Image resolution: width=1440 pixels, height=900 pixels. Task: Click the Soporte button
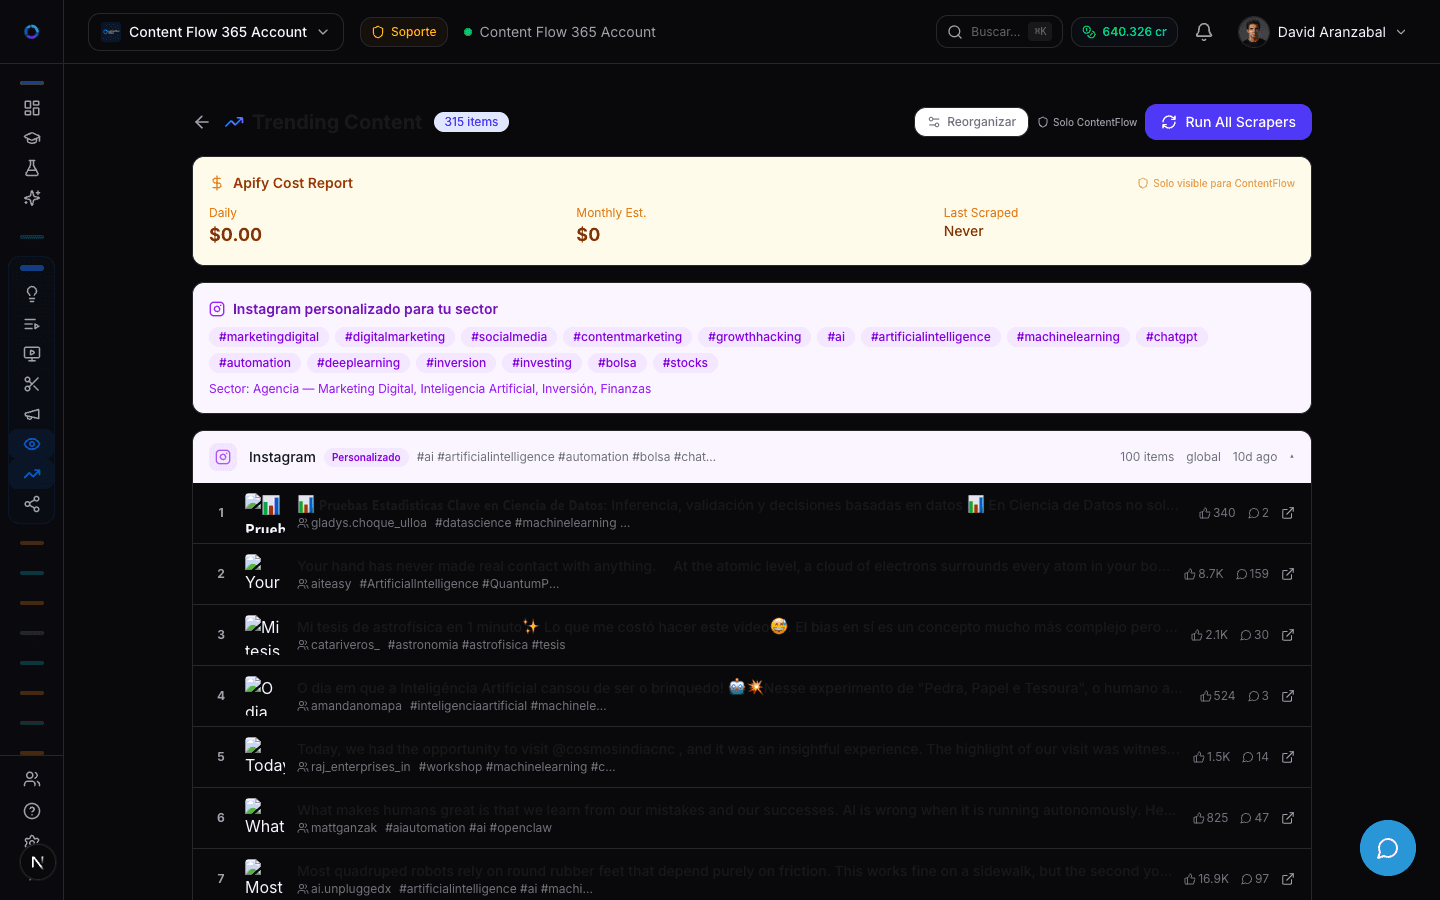[x=404, y=32]
